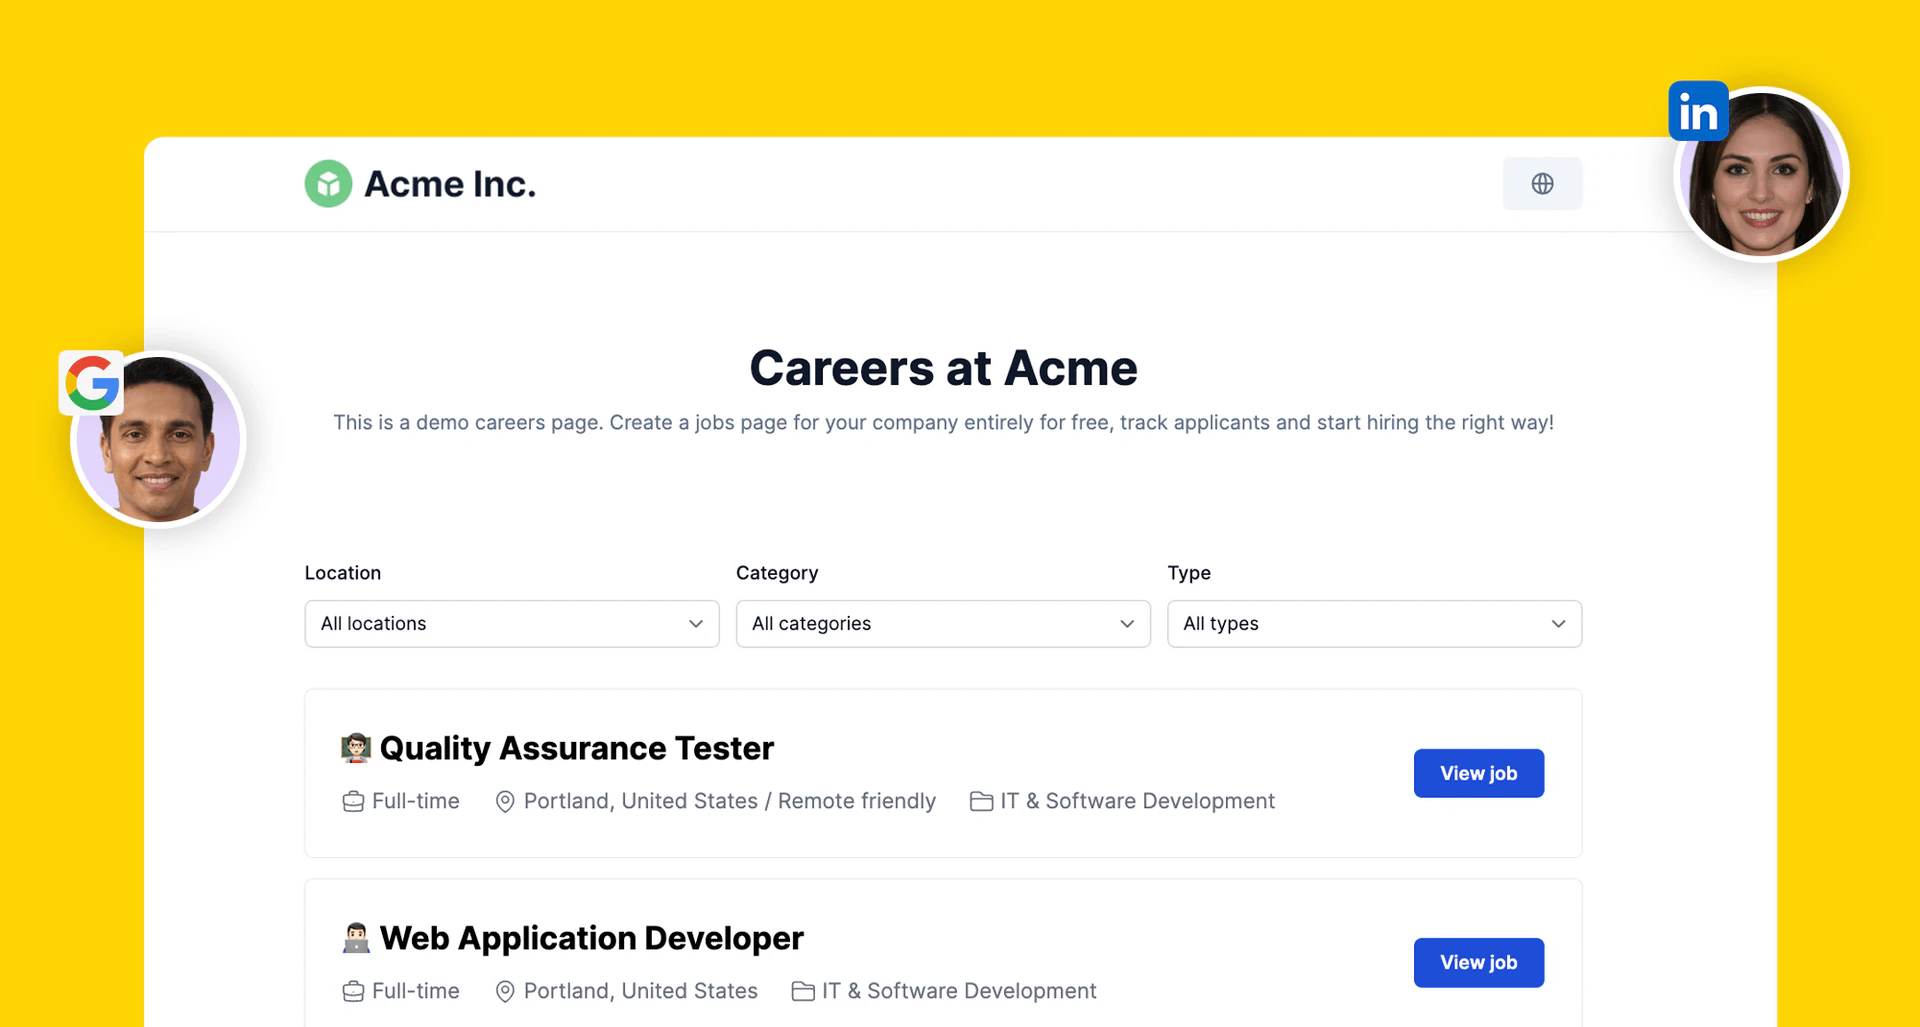View job for Quality Assurance Tester
1920x1027 pixels.
coord(1478,773)
